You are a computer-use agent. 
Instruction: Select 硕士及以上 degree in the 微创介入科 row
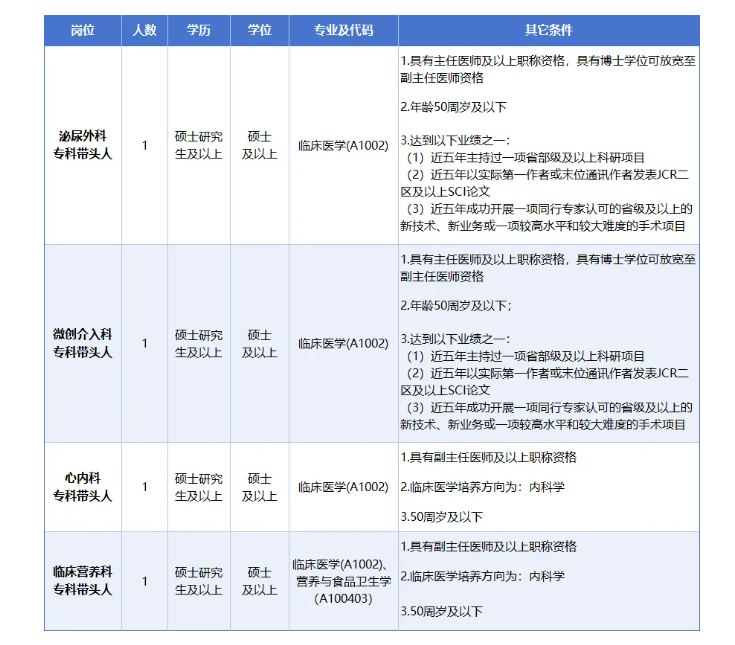point(259,343)
